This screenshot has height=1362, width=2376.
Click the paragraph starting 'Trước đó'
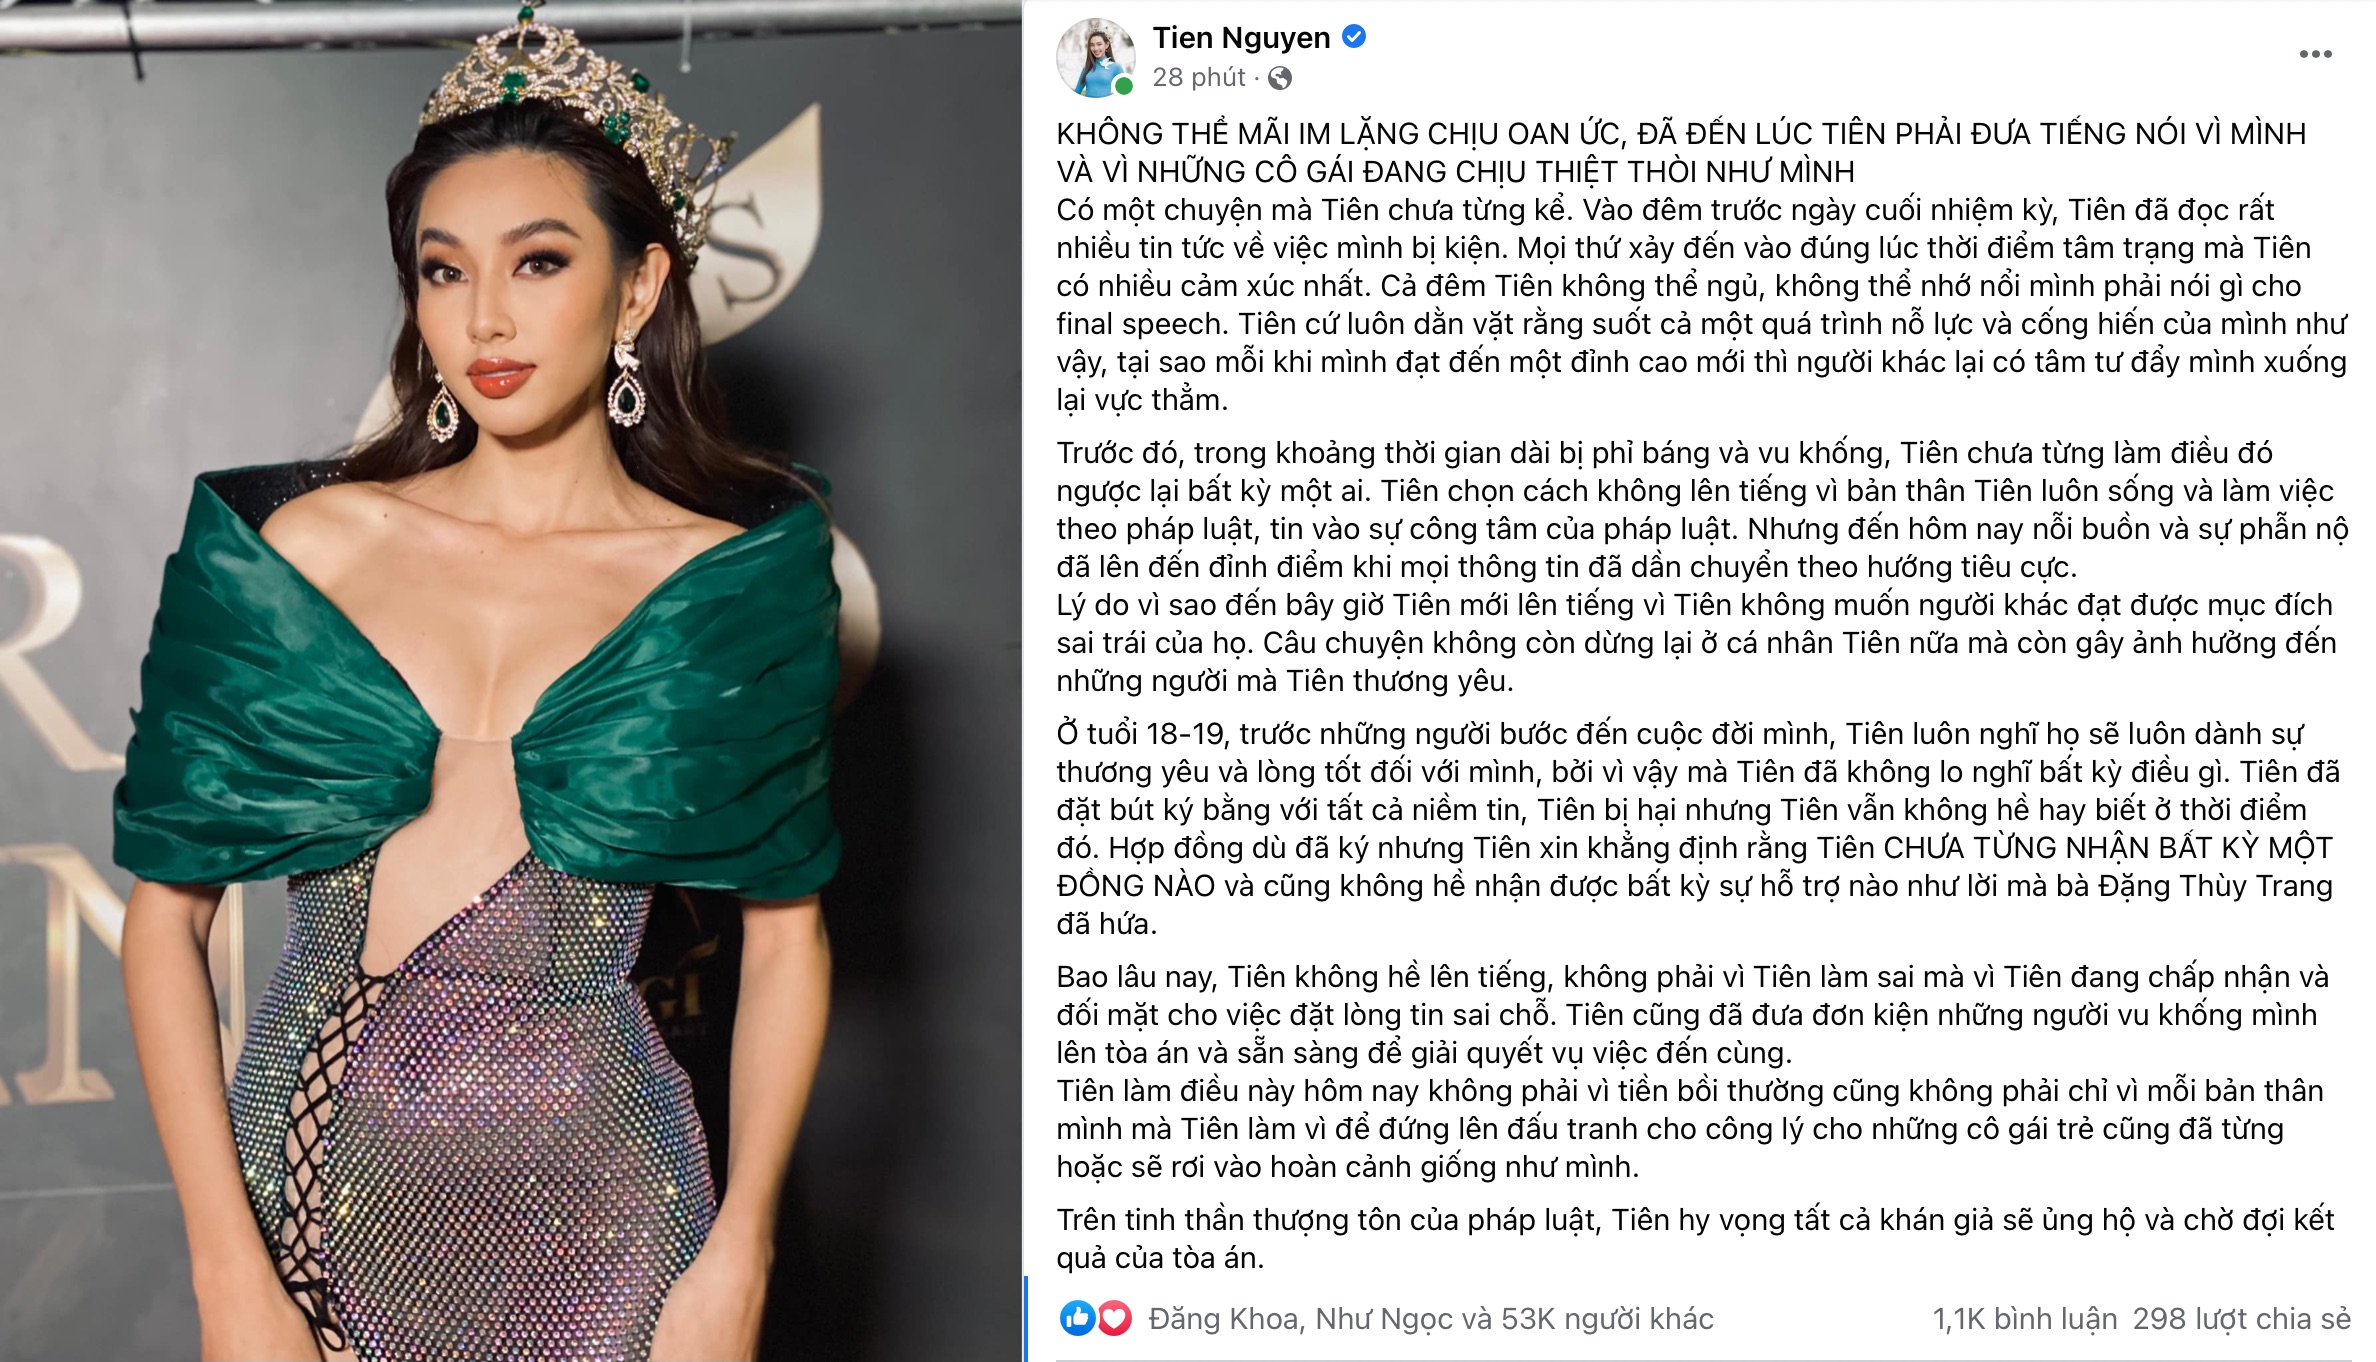(x=1702, y=510)
